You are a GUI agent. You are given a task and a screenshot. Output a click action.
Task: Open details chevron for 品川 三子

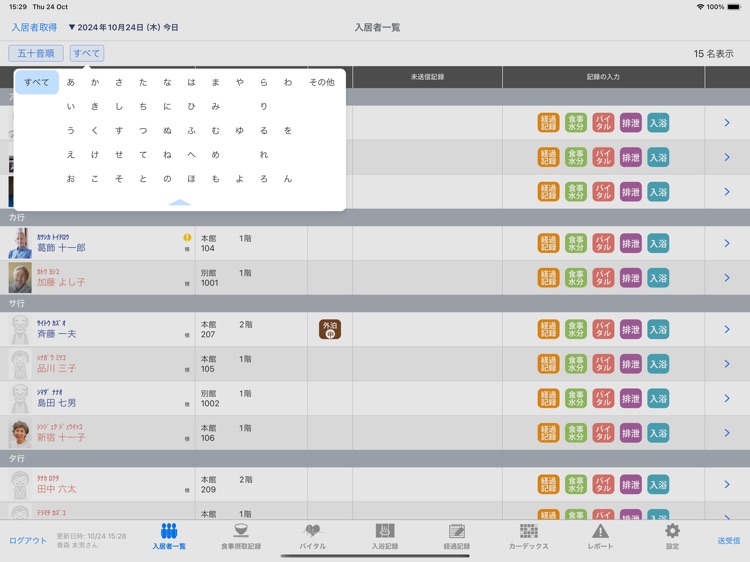click(727, 364)
